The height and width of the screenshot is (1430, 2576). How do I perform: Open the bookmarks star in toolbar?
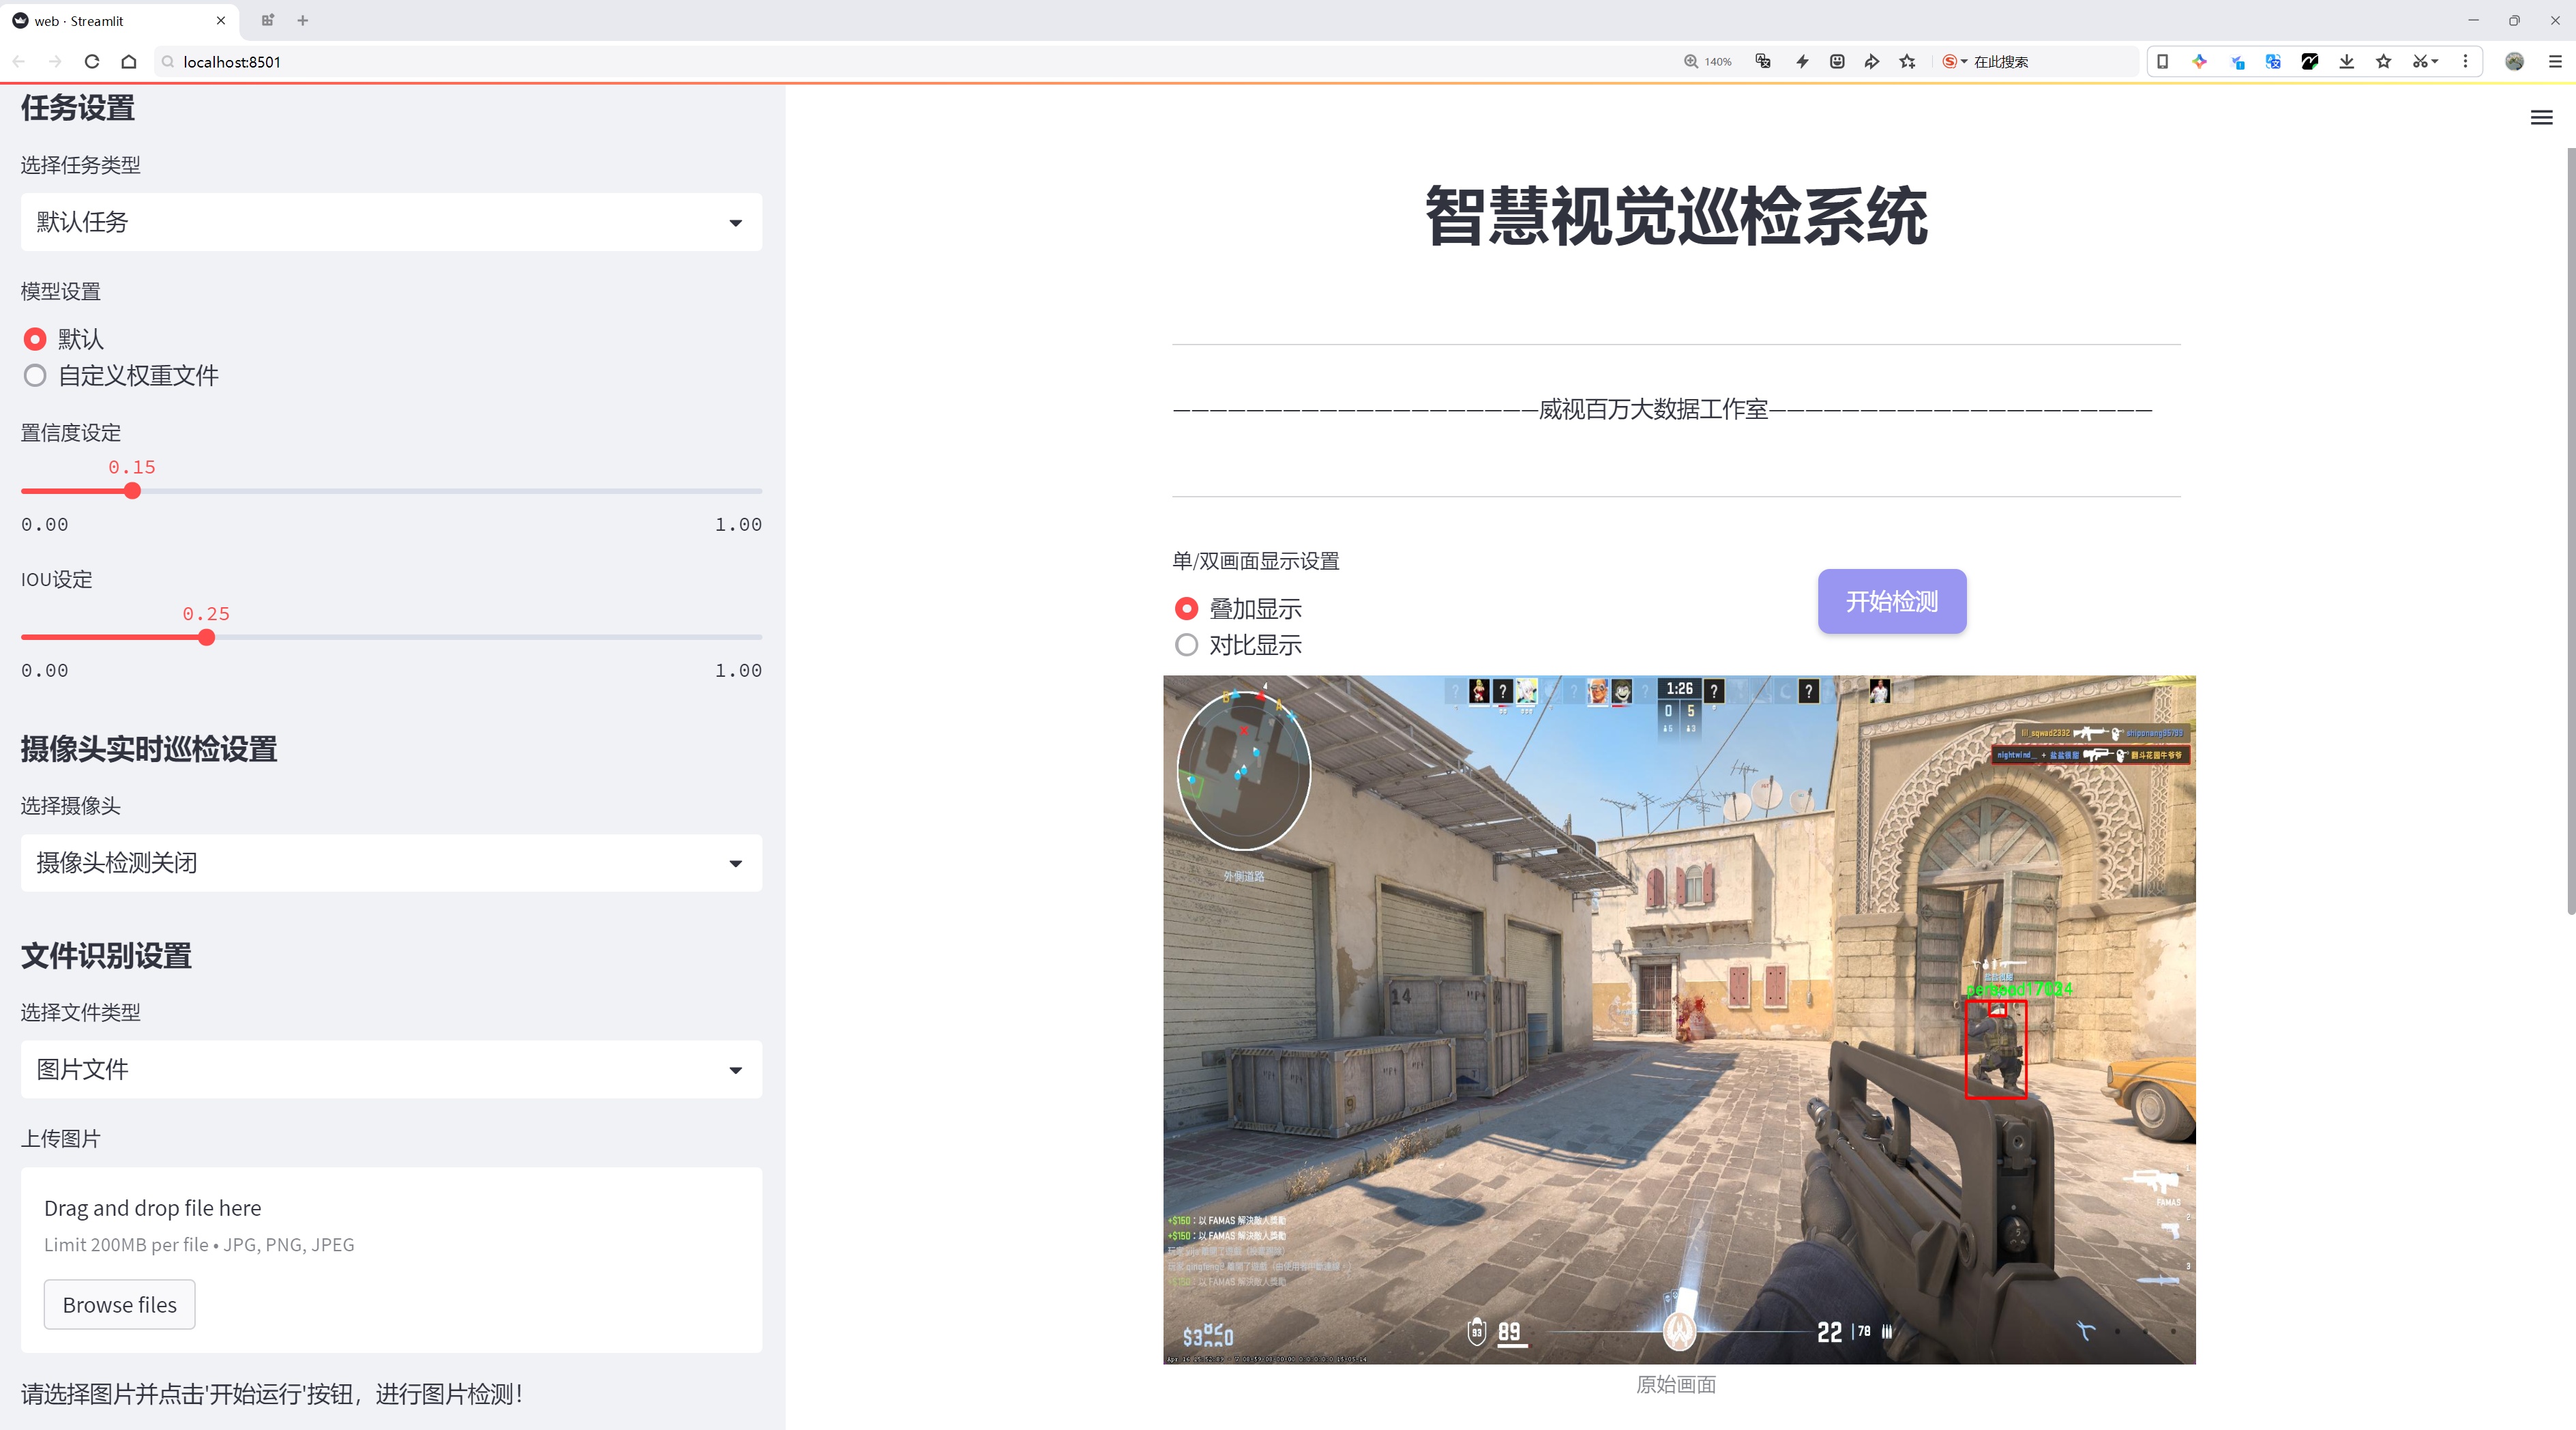[2384, 62]
